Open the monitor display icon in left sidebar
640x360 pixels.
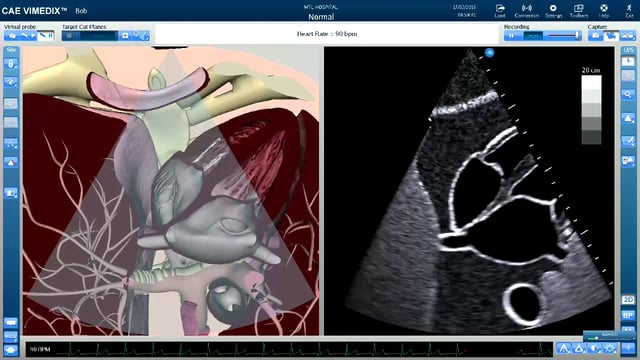coord(11,193)
